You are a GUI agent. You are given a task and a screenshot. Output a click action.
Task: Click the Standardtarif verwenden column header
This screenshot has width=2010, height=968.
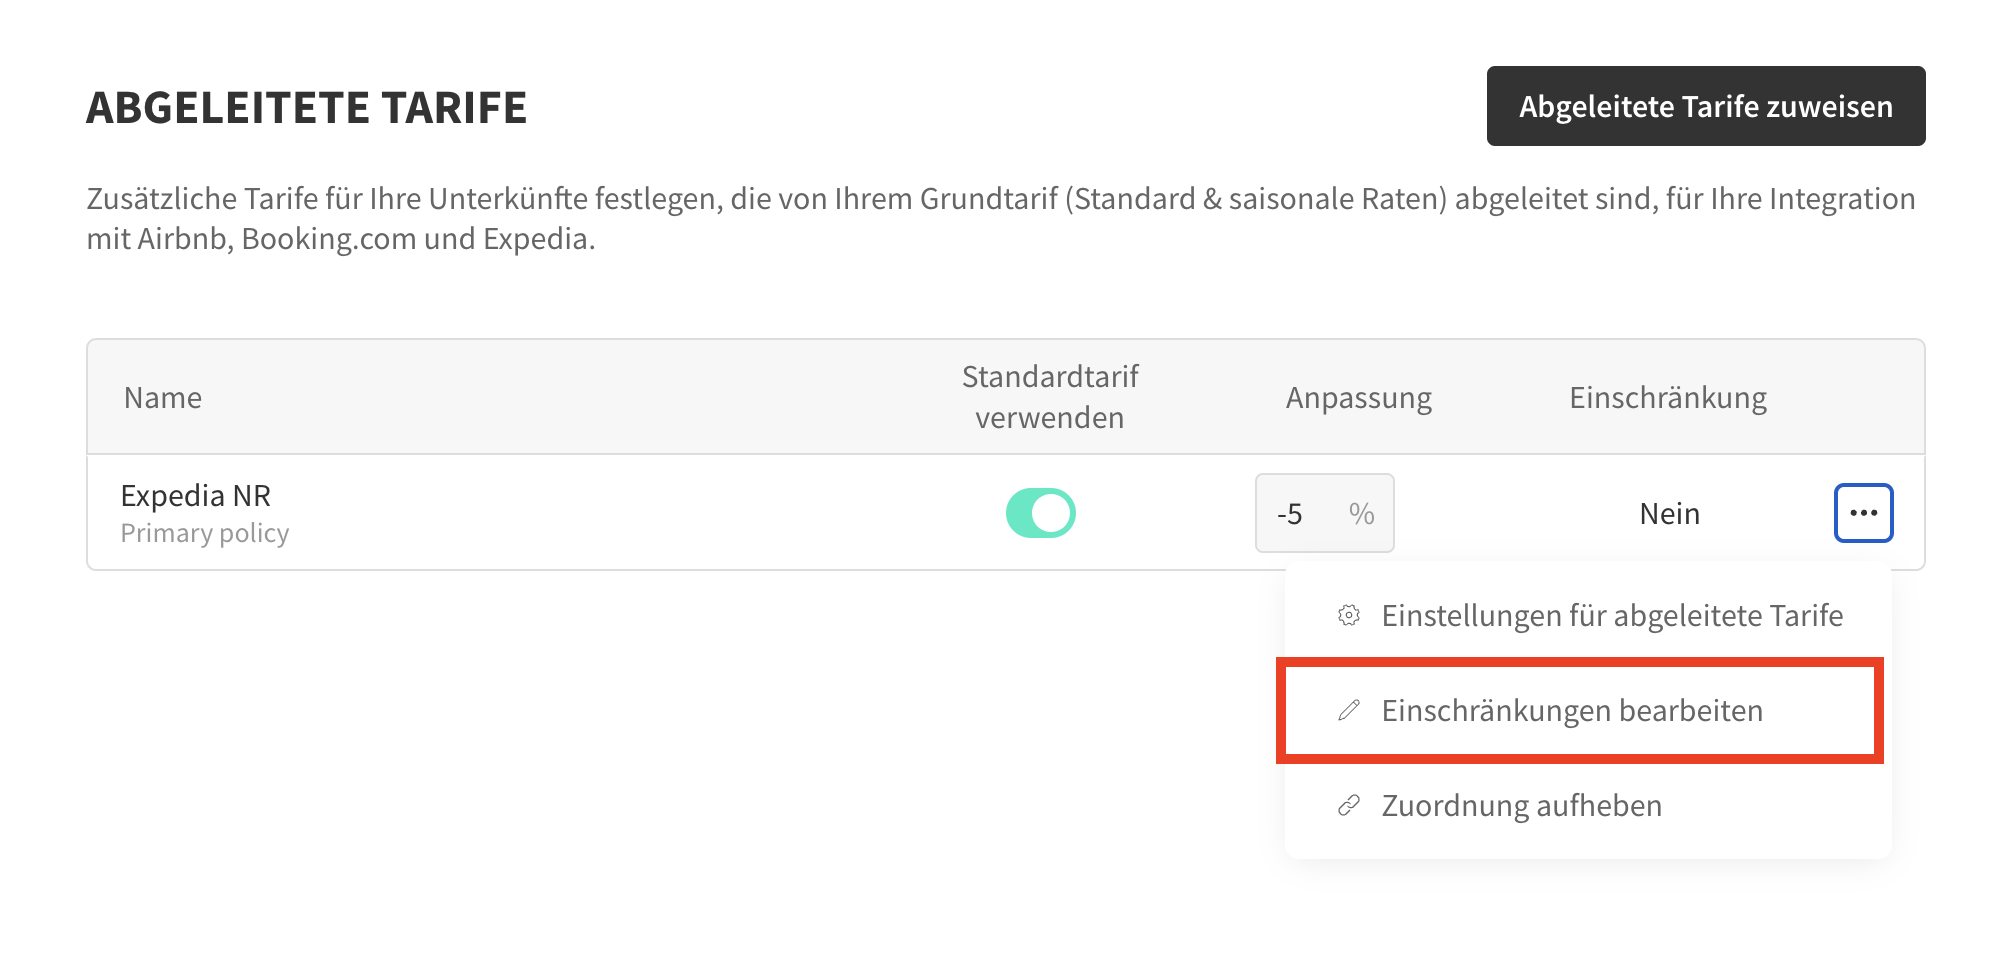pos(1050,397)
